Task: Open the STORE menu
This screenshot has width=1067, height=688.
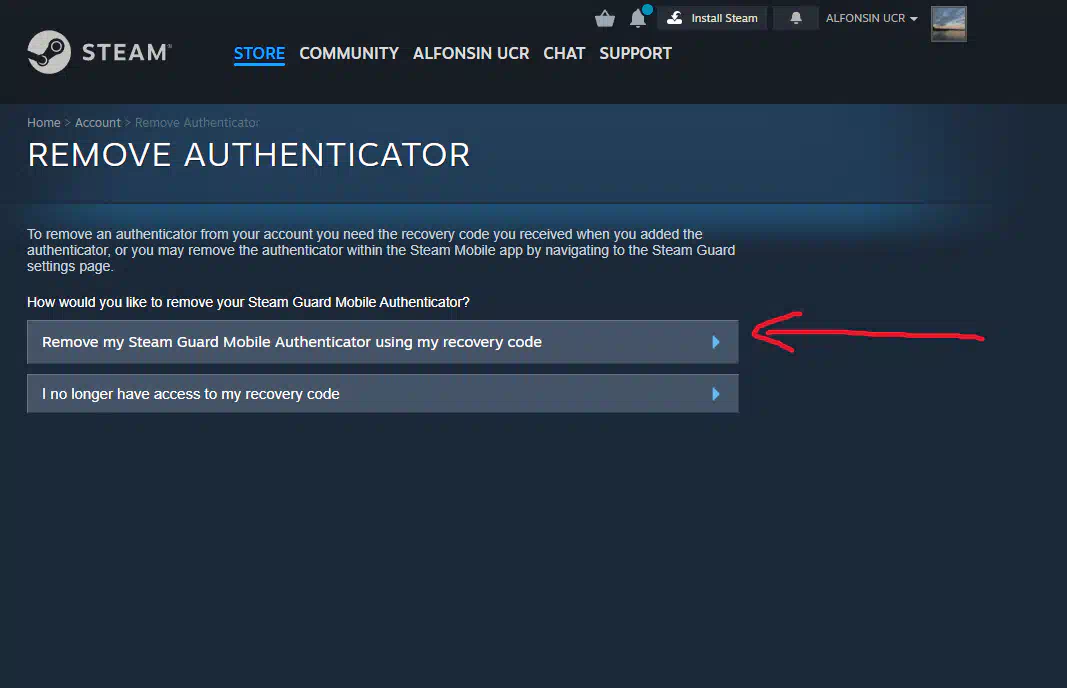Action: coord(259,53)
